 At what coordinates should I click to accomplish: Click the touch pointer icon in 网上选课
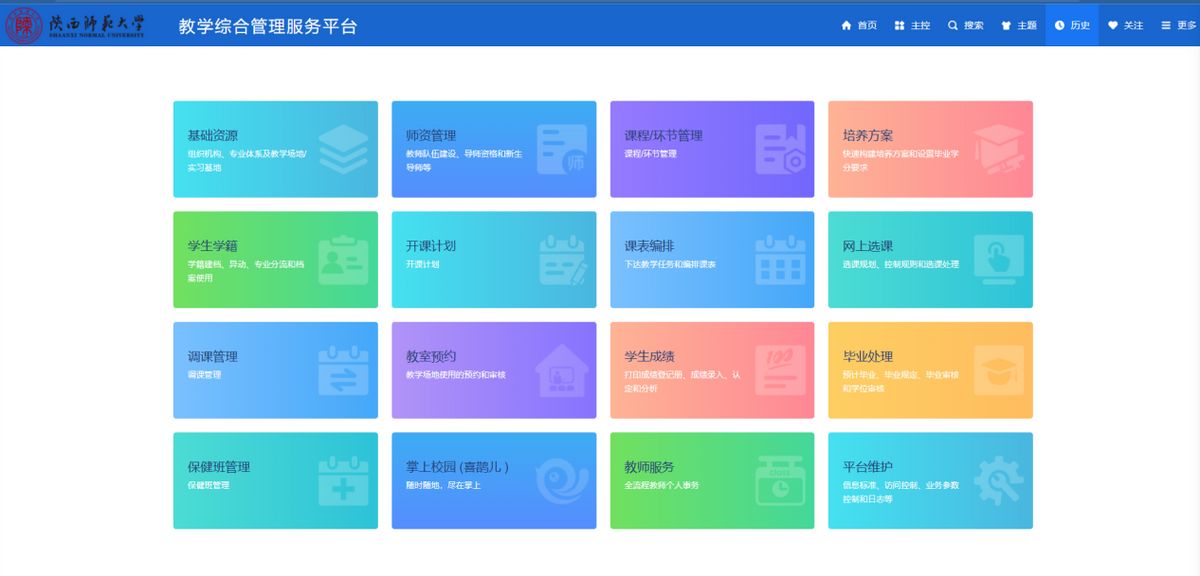[x=998, y=260]
